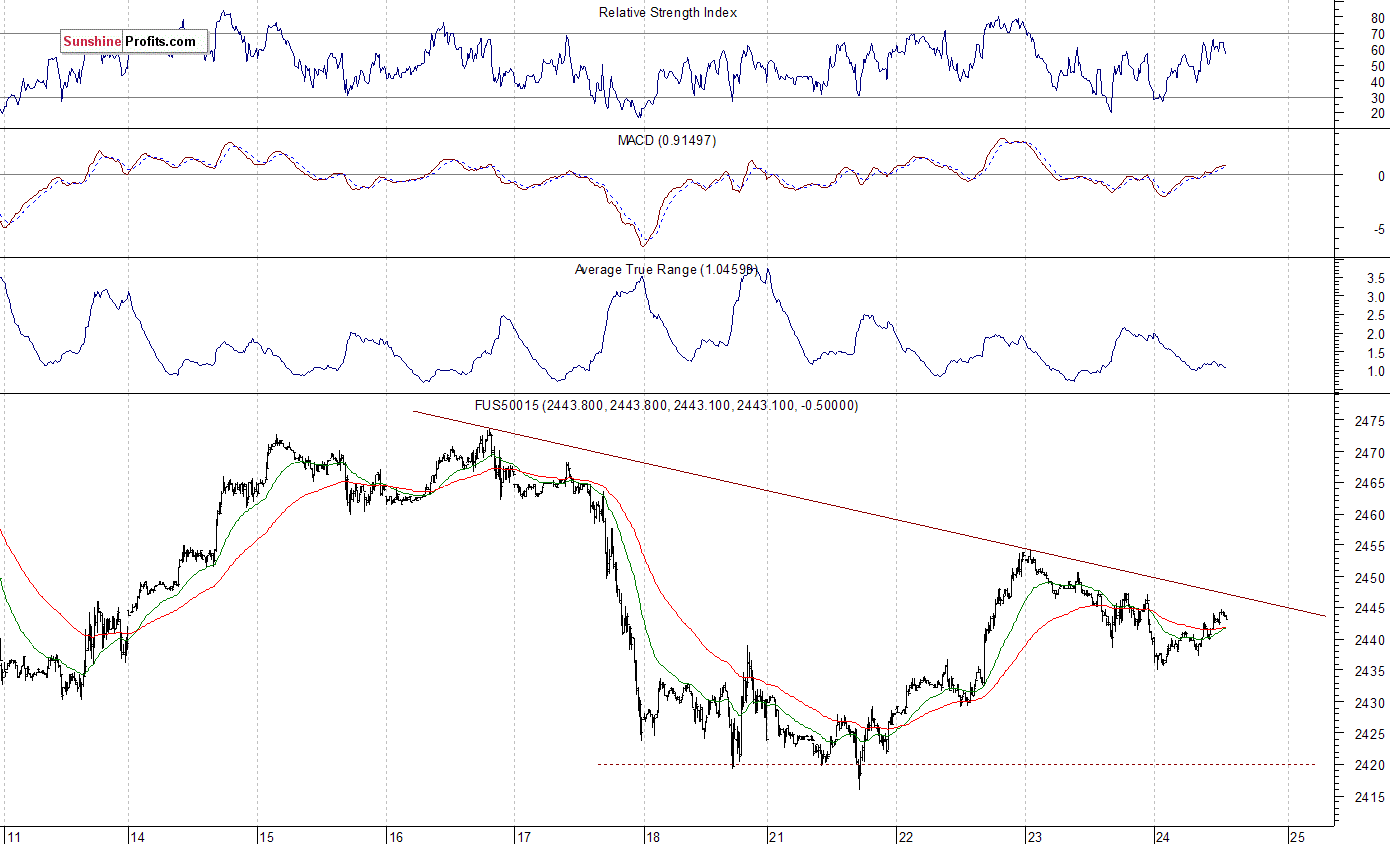Screen dimensions: 1390x844
Task: Click the RSI 30 axis value
Action: point(1377,98)
